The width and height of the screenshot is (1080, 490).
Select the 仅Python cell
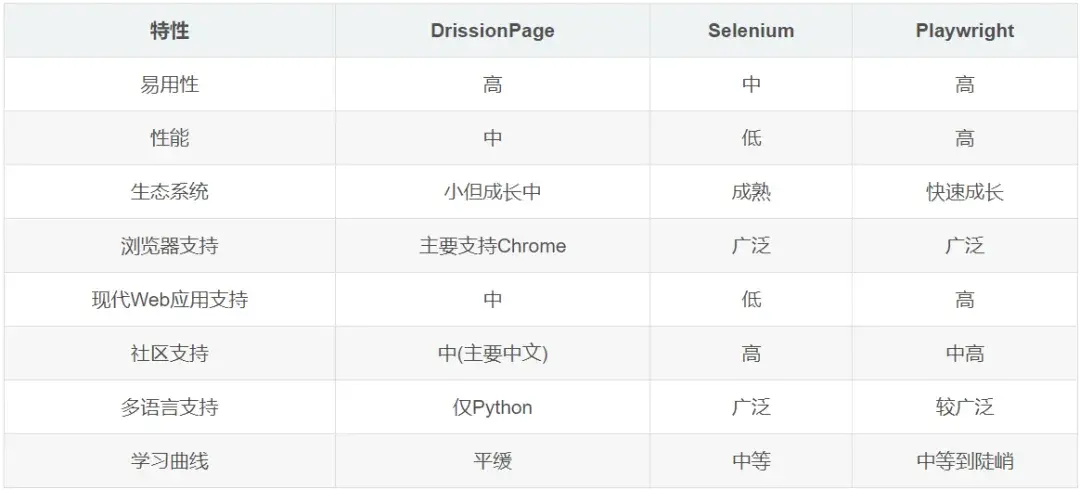[x=492, y=407]
